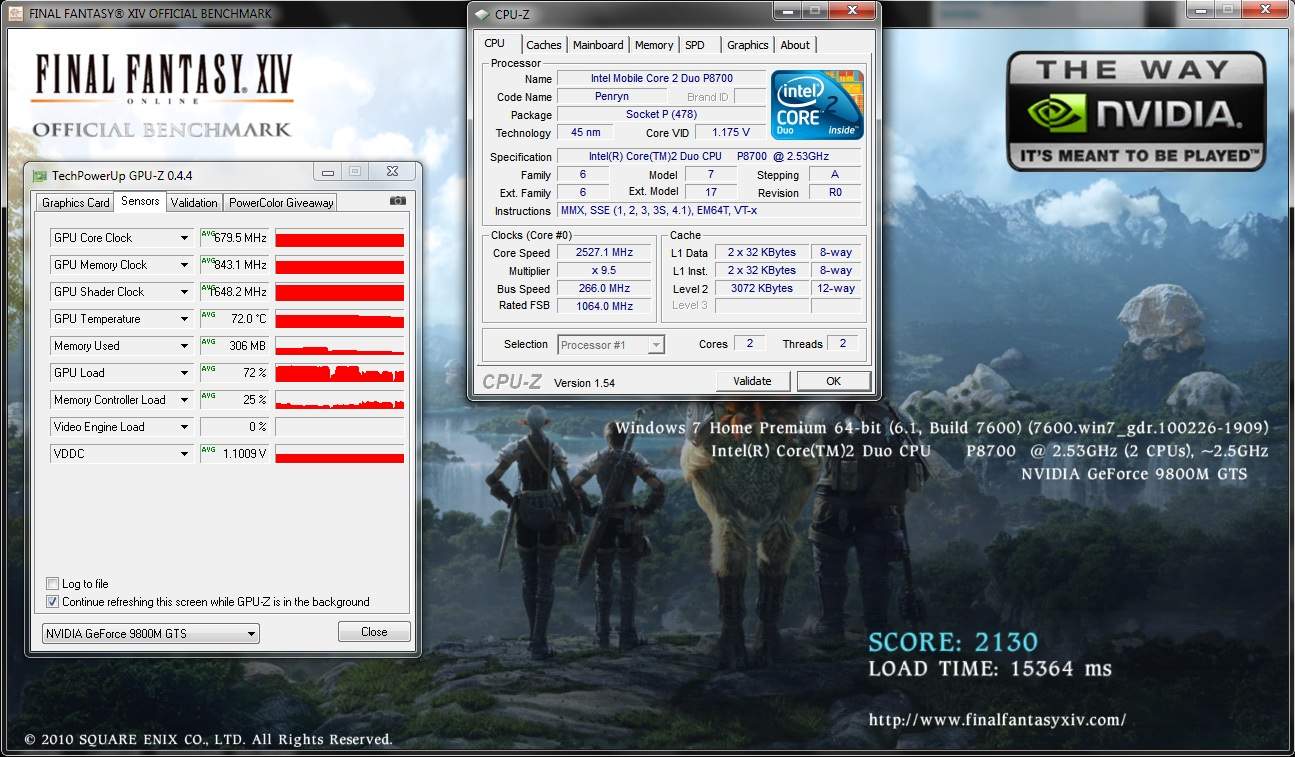
Task: Open the Video Engine Load dropdown
Action: [184, 427]
